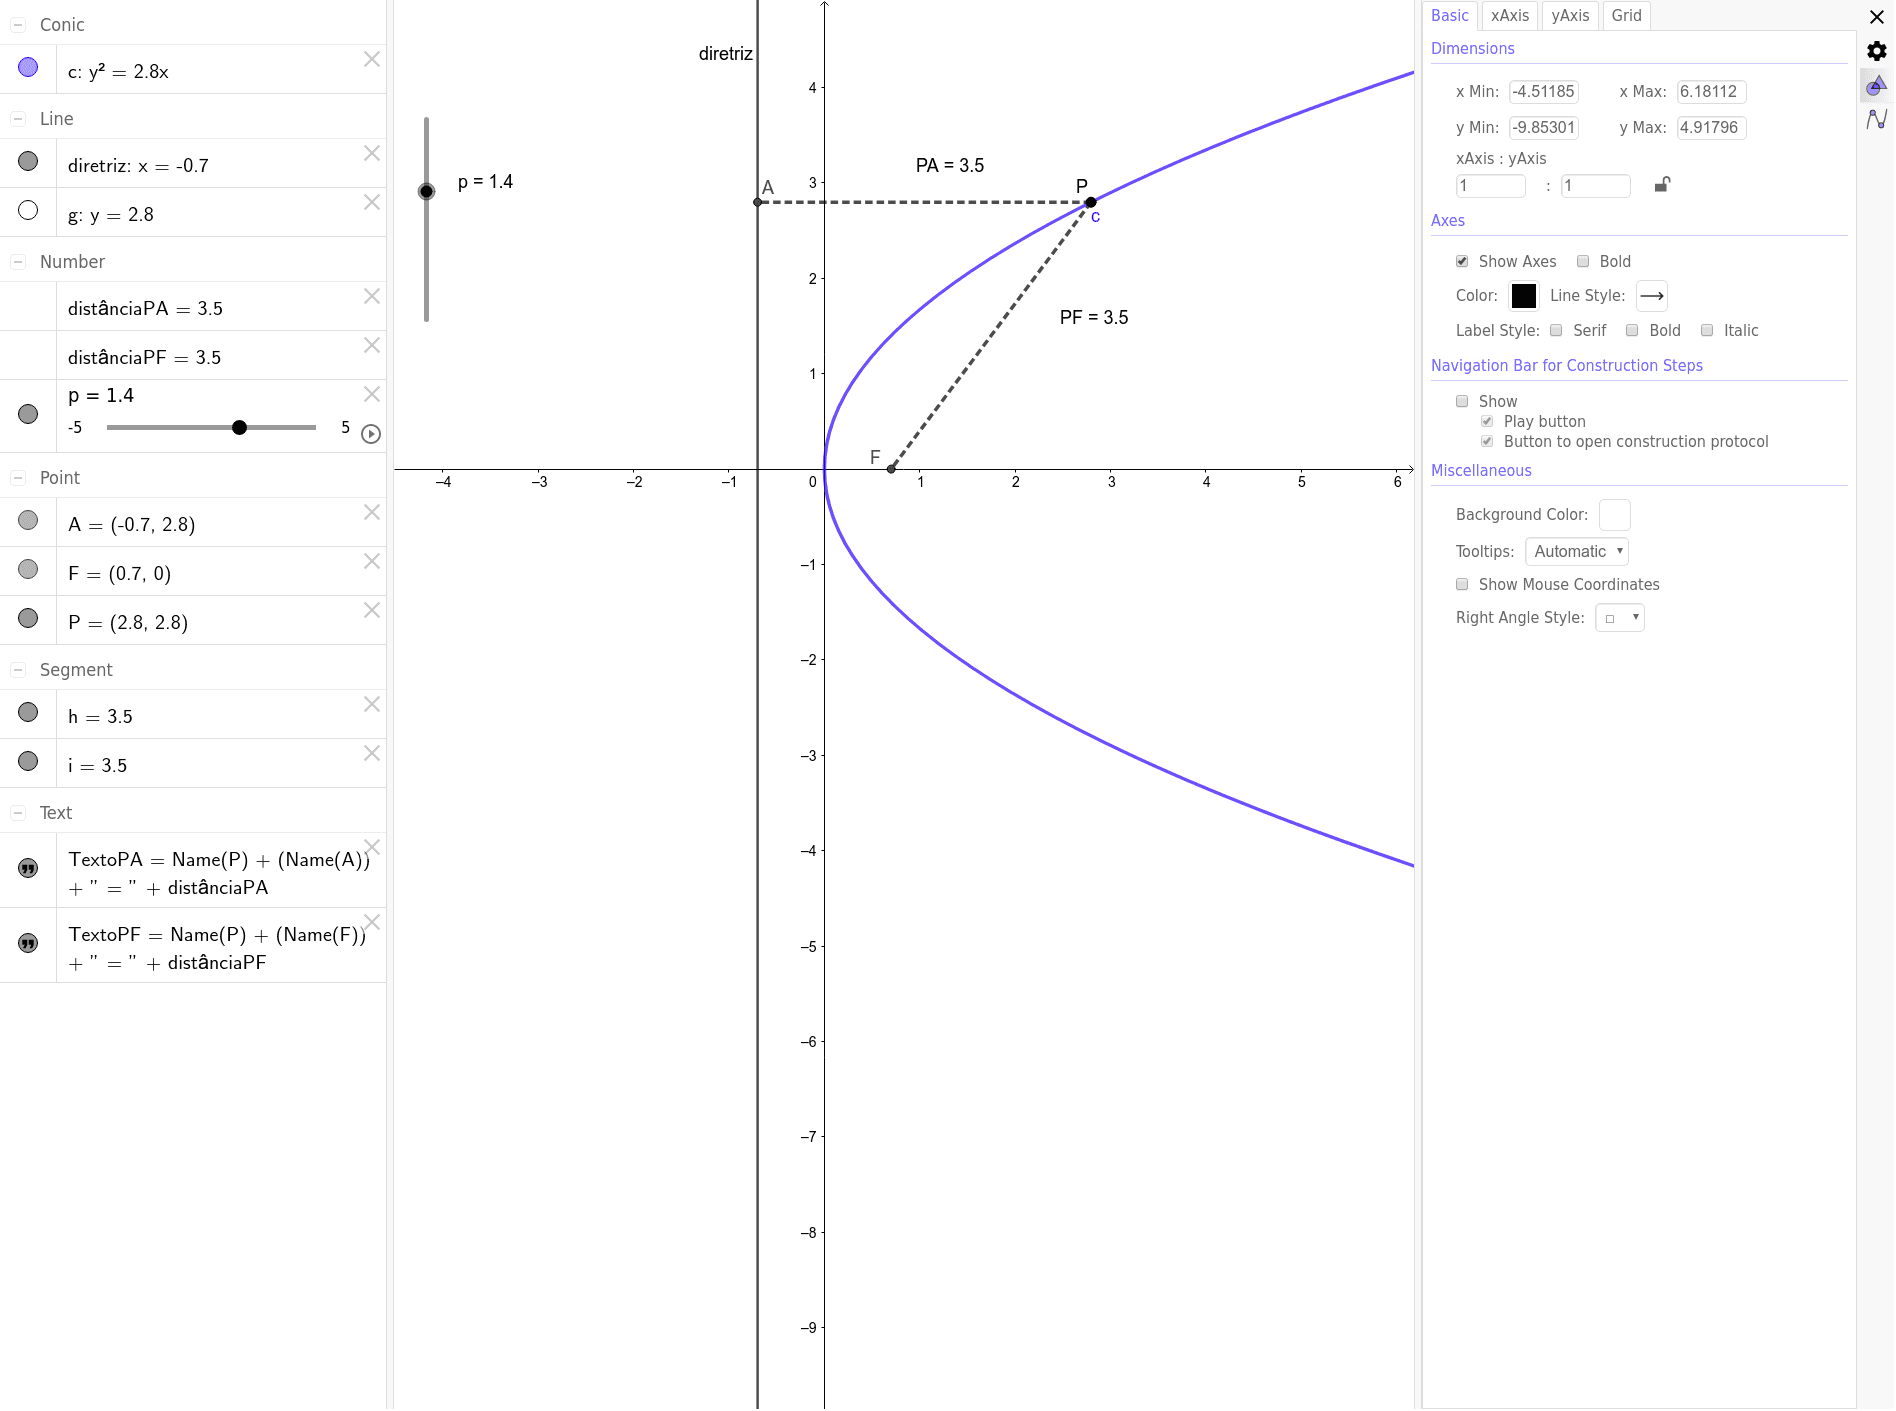
Task: Open Right Angle Style dropdown
Action: 1620,618
